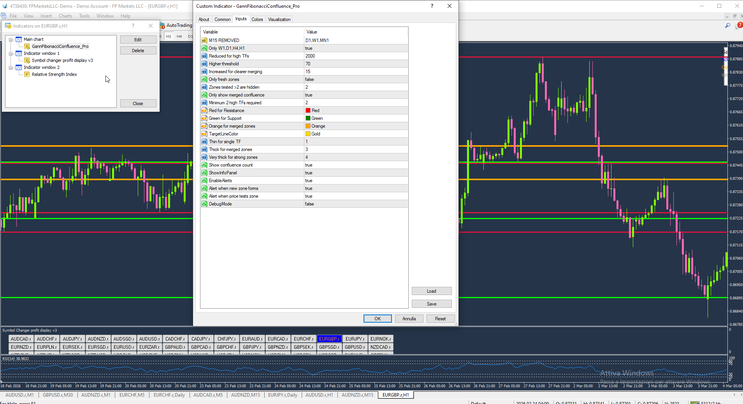Click the color type icon beside TargetLineColor
Viewport: 743px width, 404px height.
(205, 134)
